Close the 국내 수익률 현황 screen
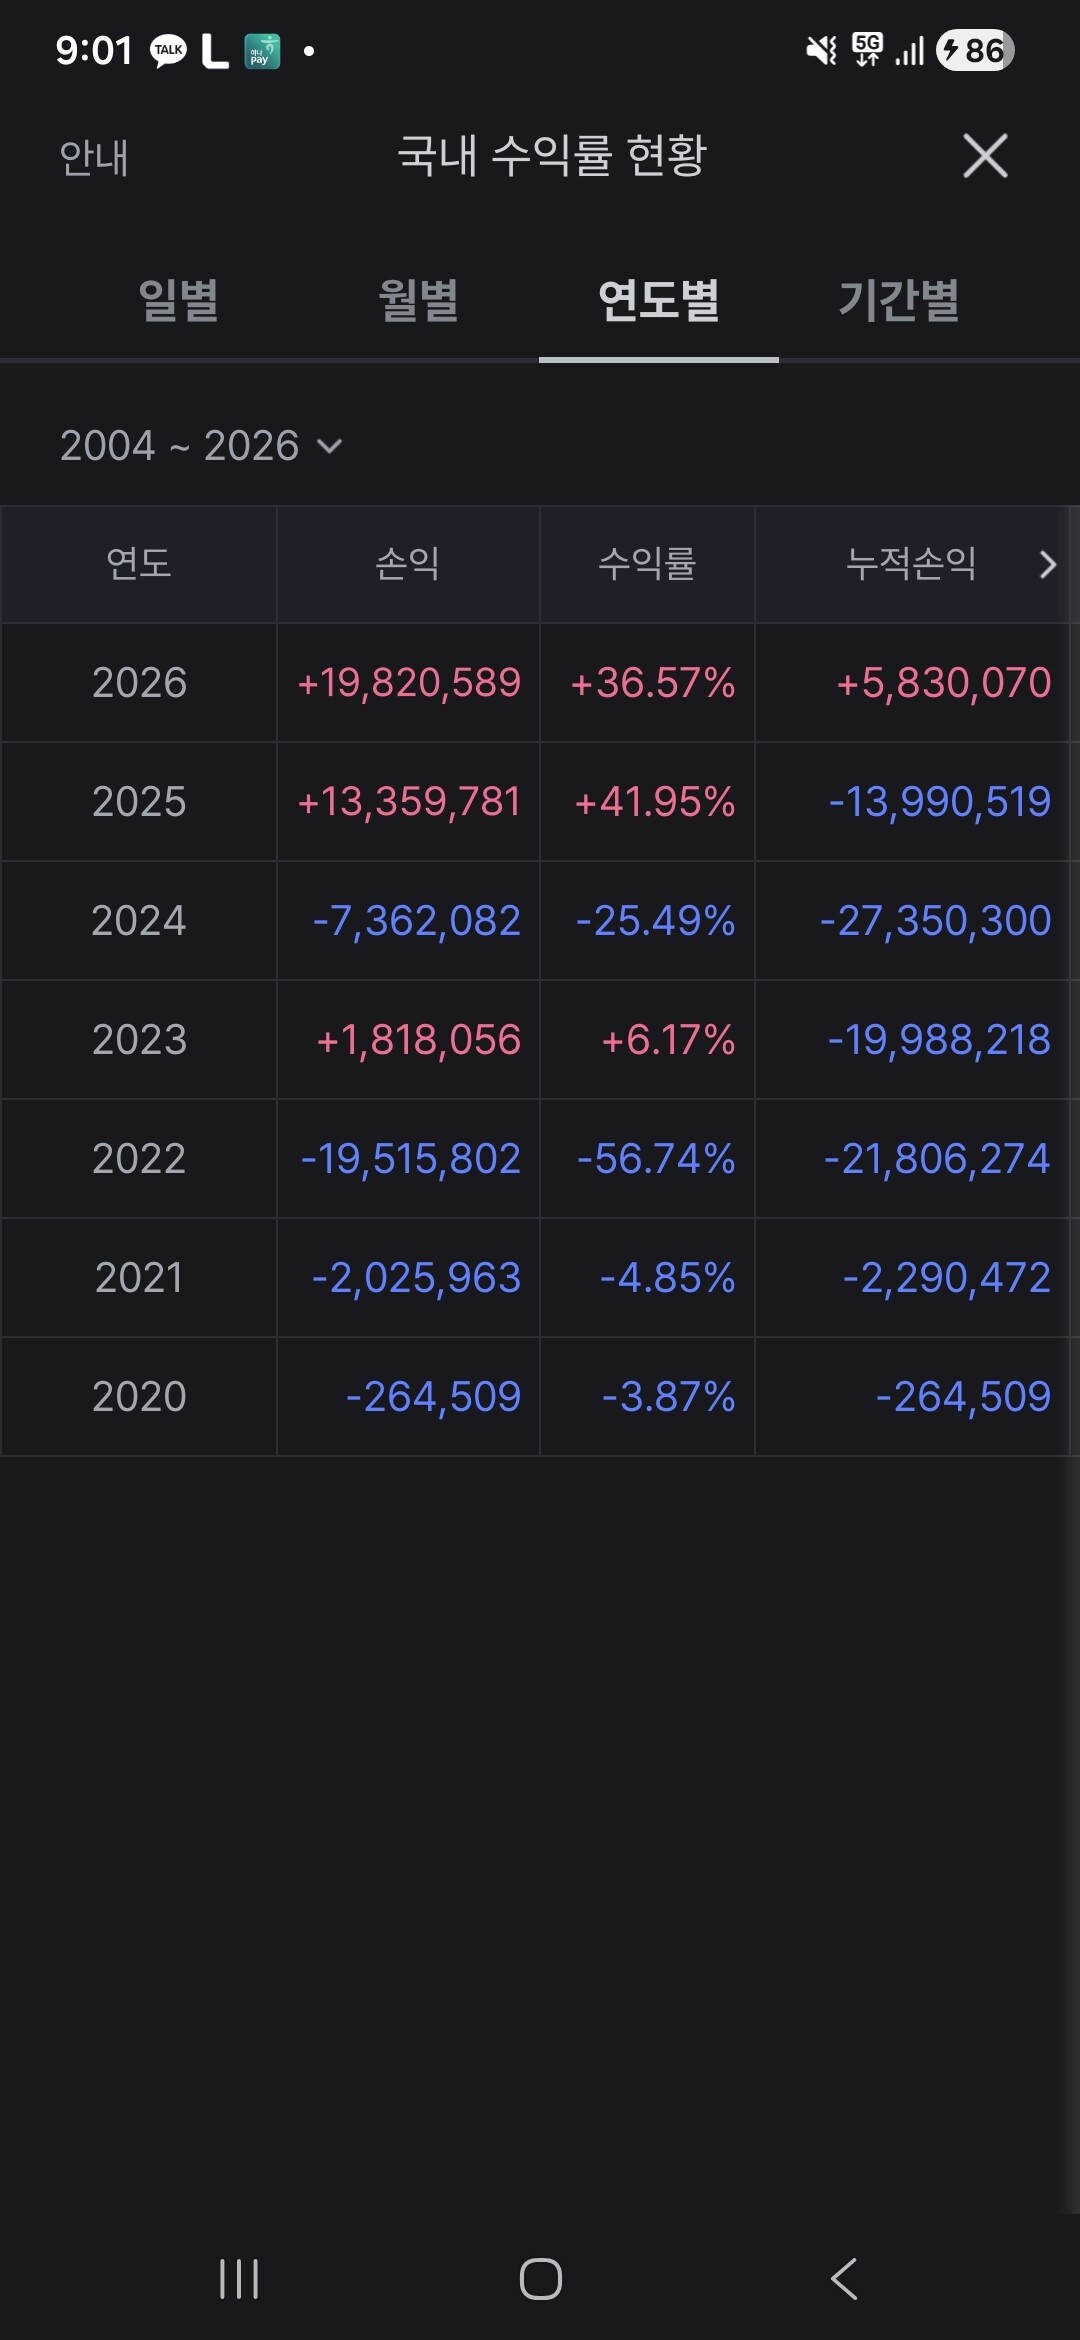Image resolution: width=1080 pixels, height=2340 pixels. click(x=985, y=156)
